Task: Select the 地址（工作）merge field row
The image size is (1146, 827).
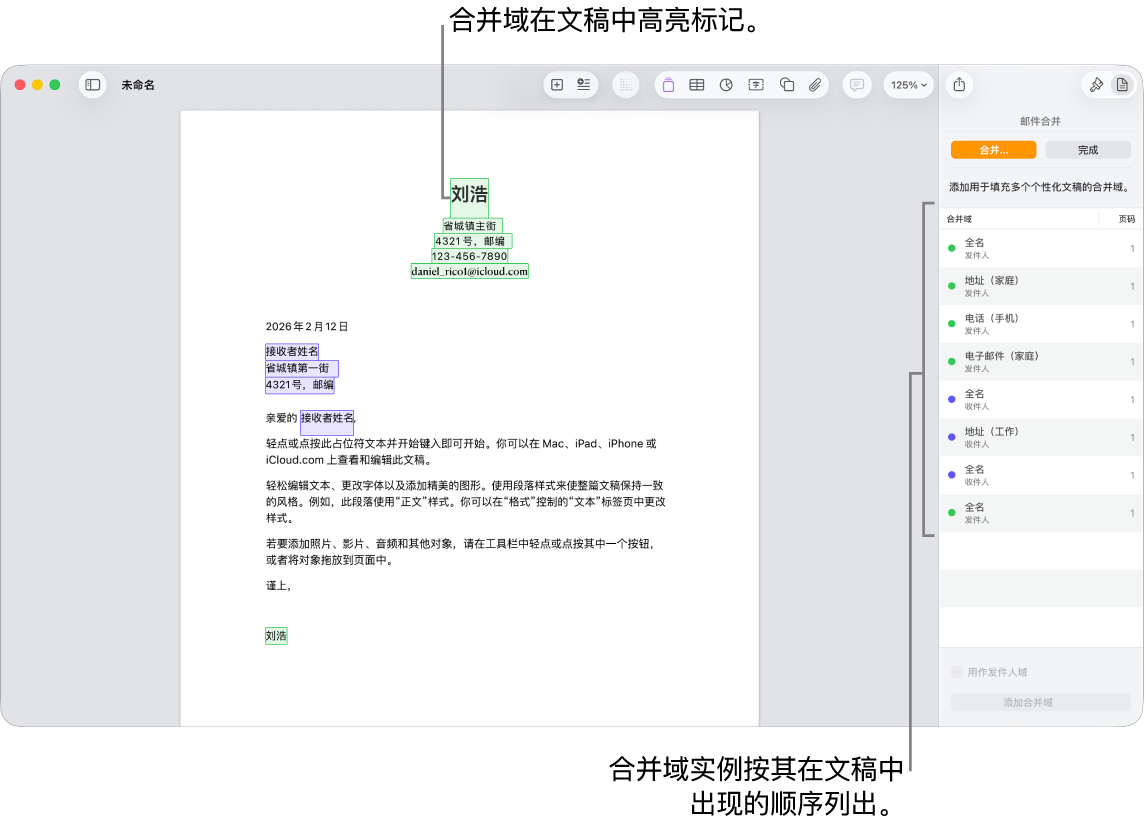Action: click(1041, 438)
